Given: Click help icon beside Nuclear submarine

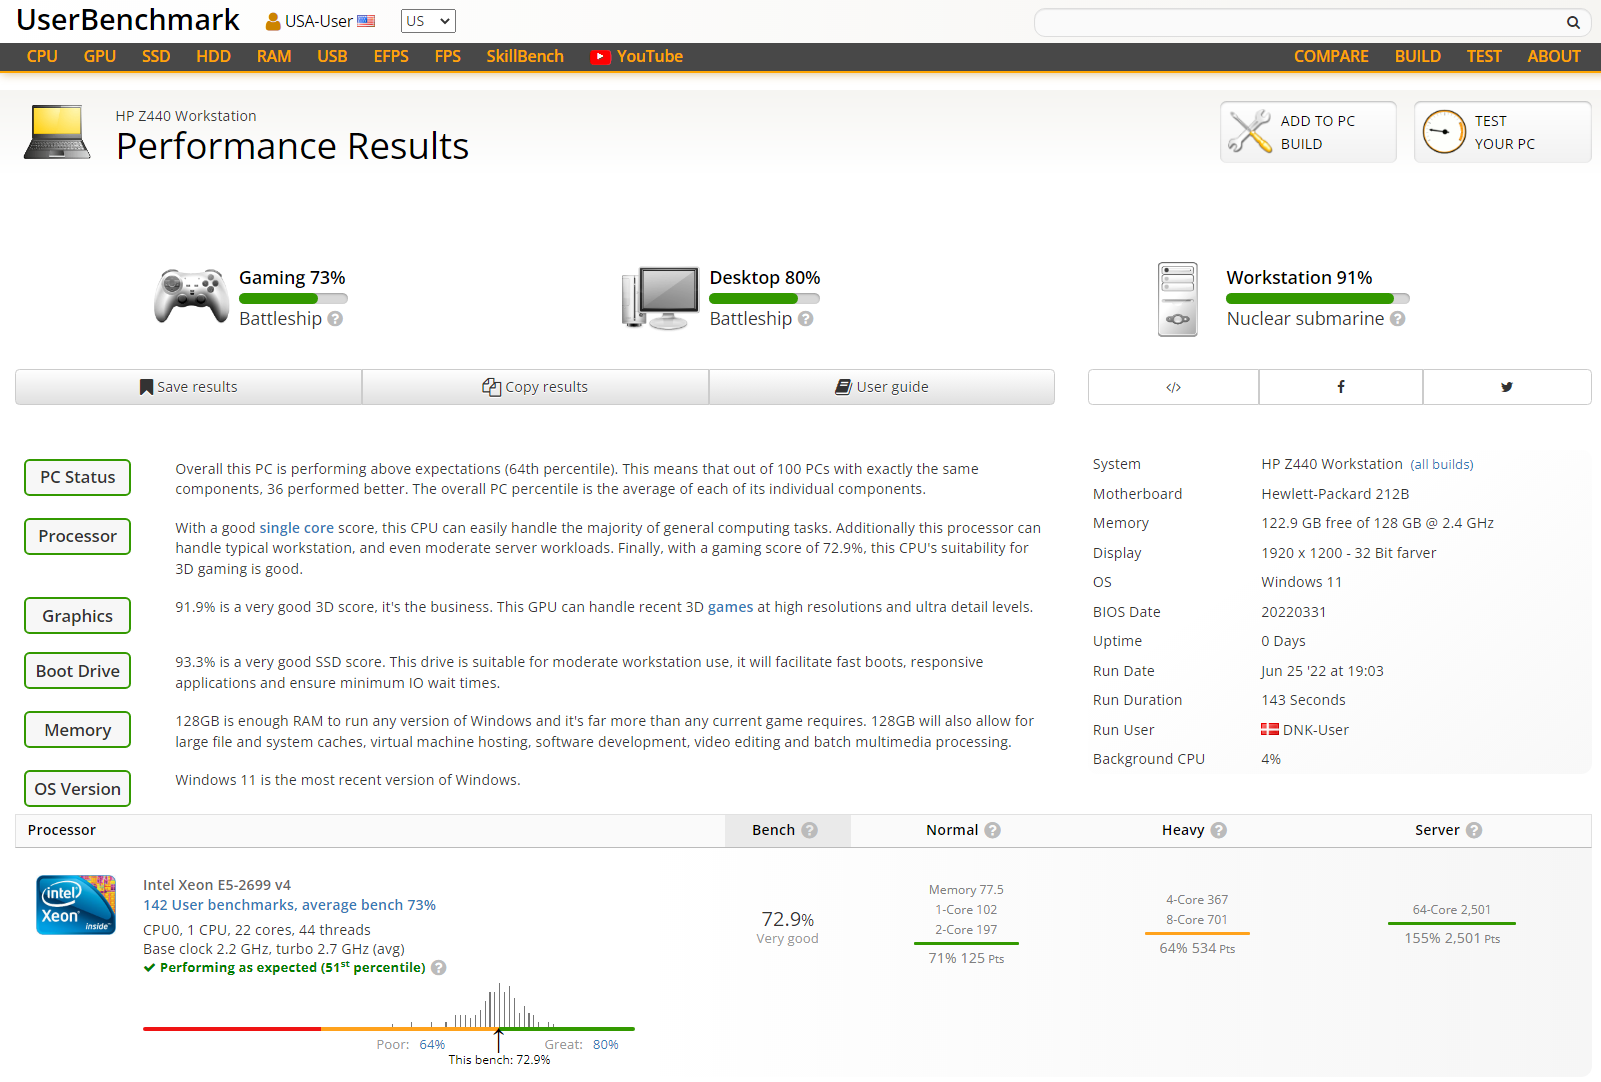Looking at the screenshot, I should [x=1397, y=319].
